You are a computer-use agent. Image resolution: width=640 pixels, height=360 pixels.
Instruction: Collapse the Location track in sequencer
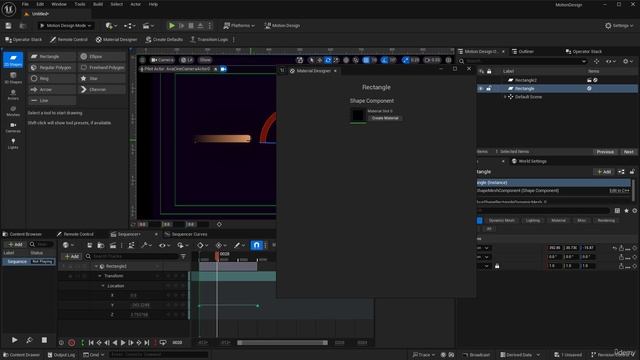coord(103,286)
